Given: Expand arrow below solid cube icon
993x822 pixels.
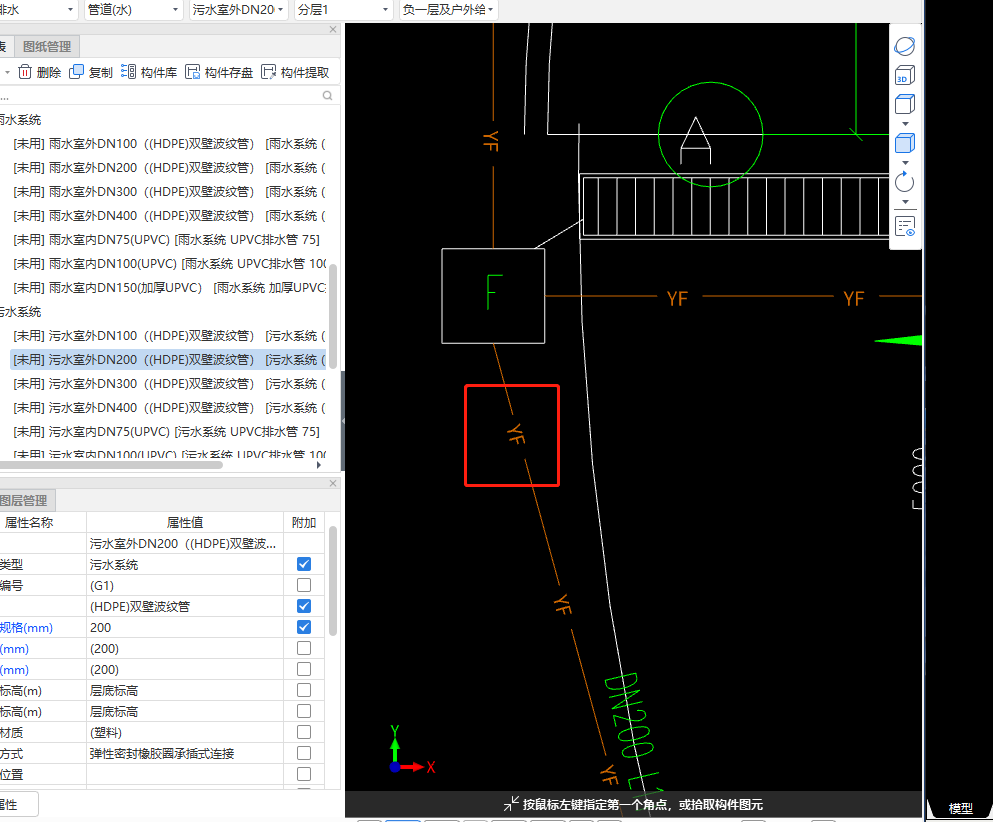Looking at the screenshot, I should click(905, 163).
